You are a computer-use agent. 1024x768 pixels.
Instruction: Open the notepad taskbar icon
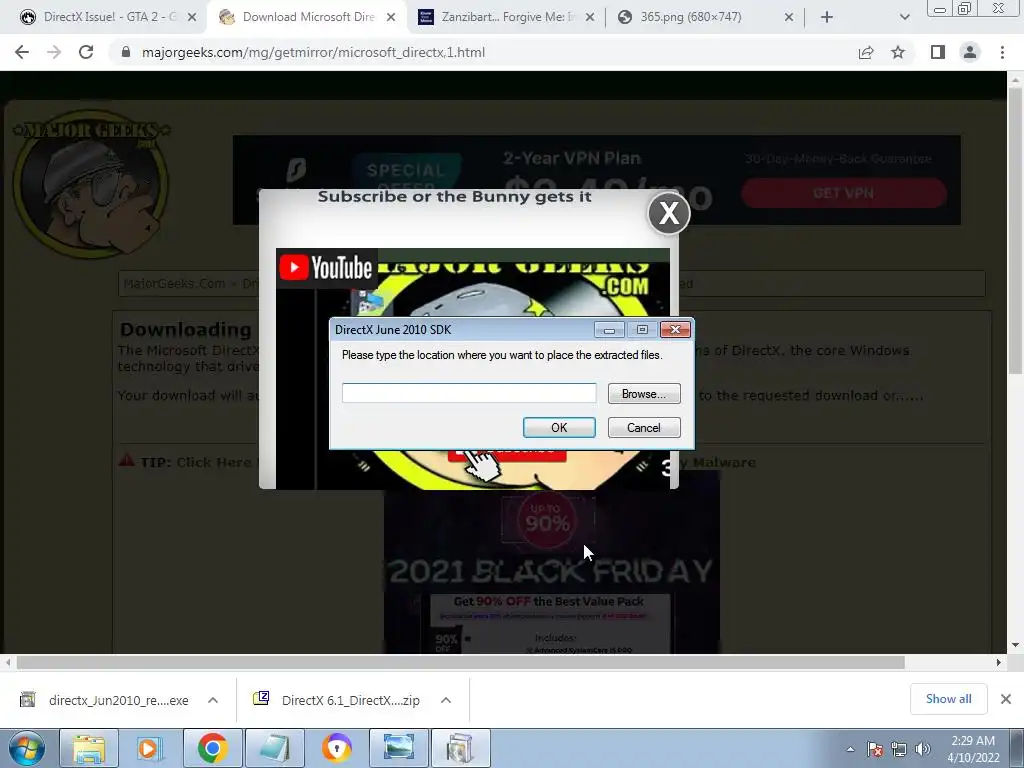click(274, 748)
